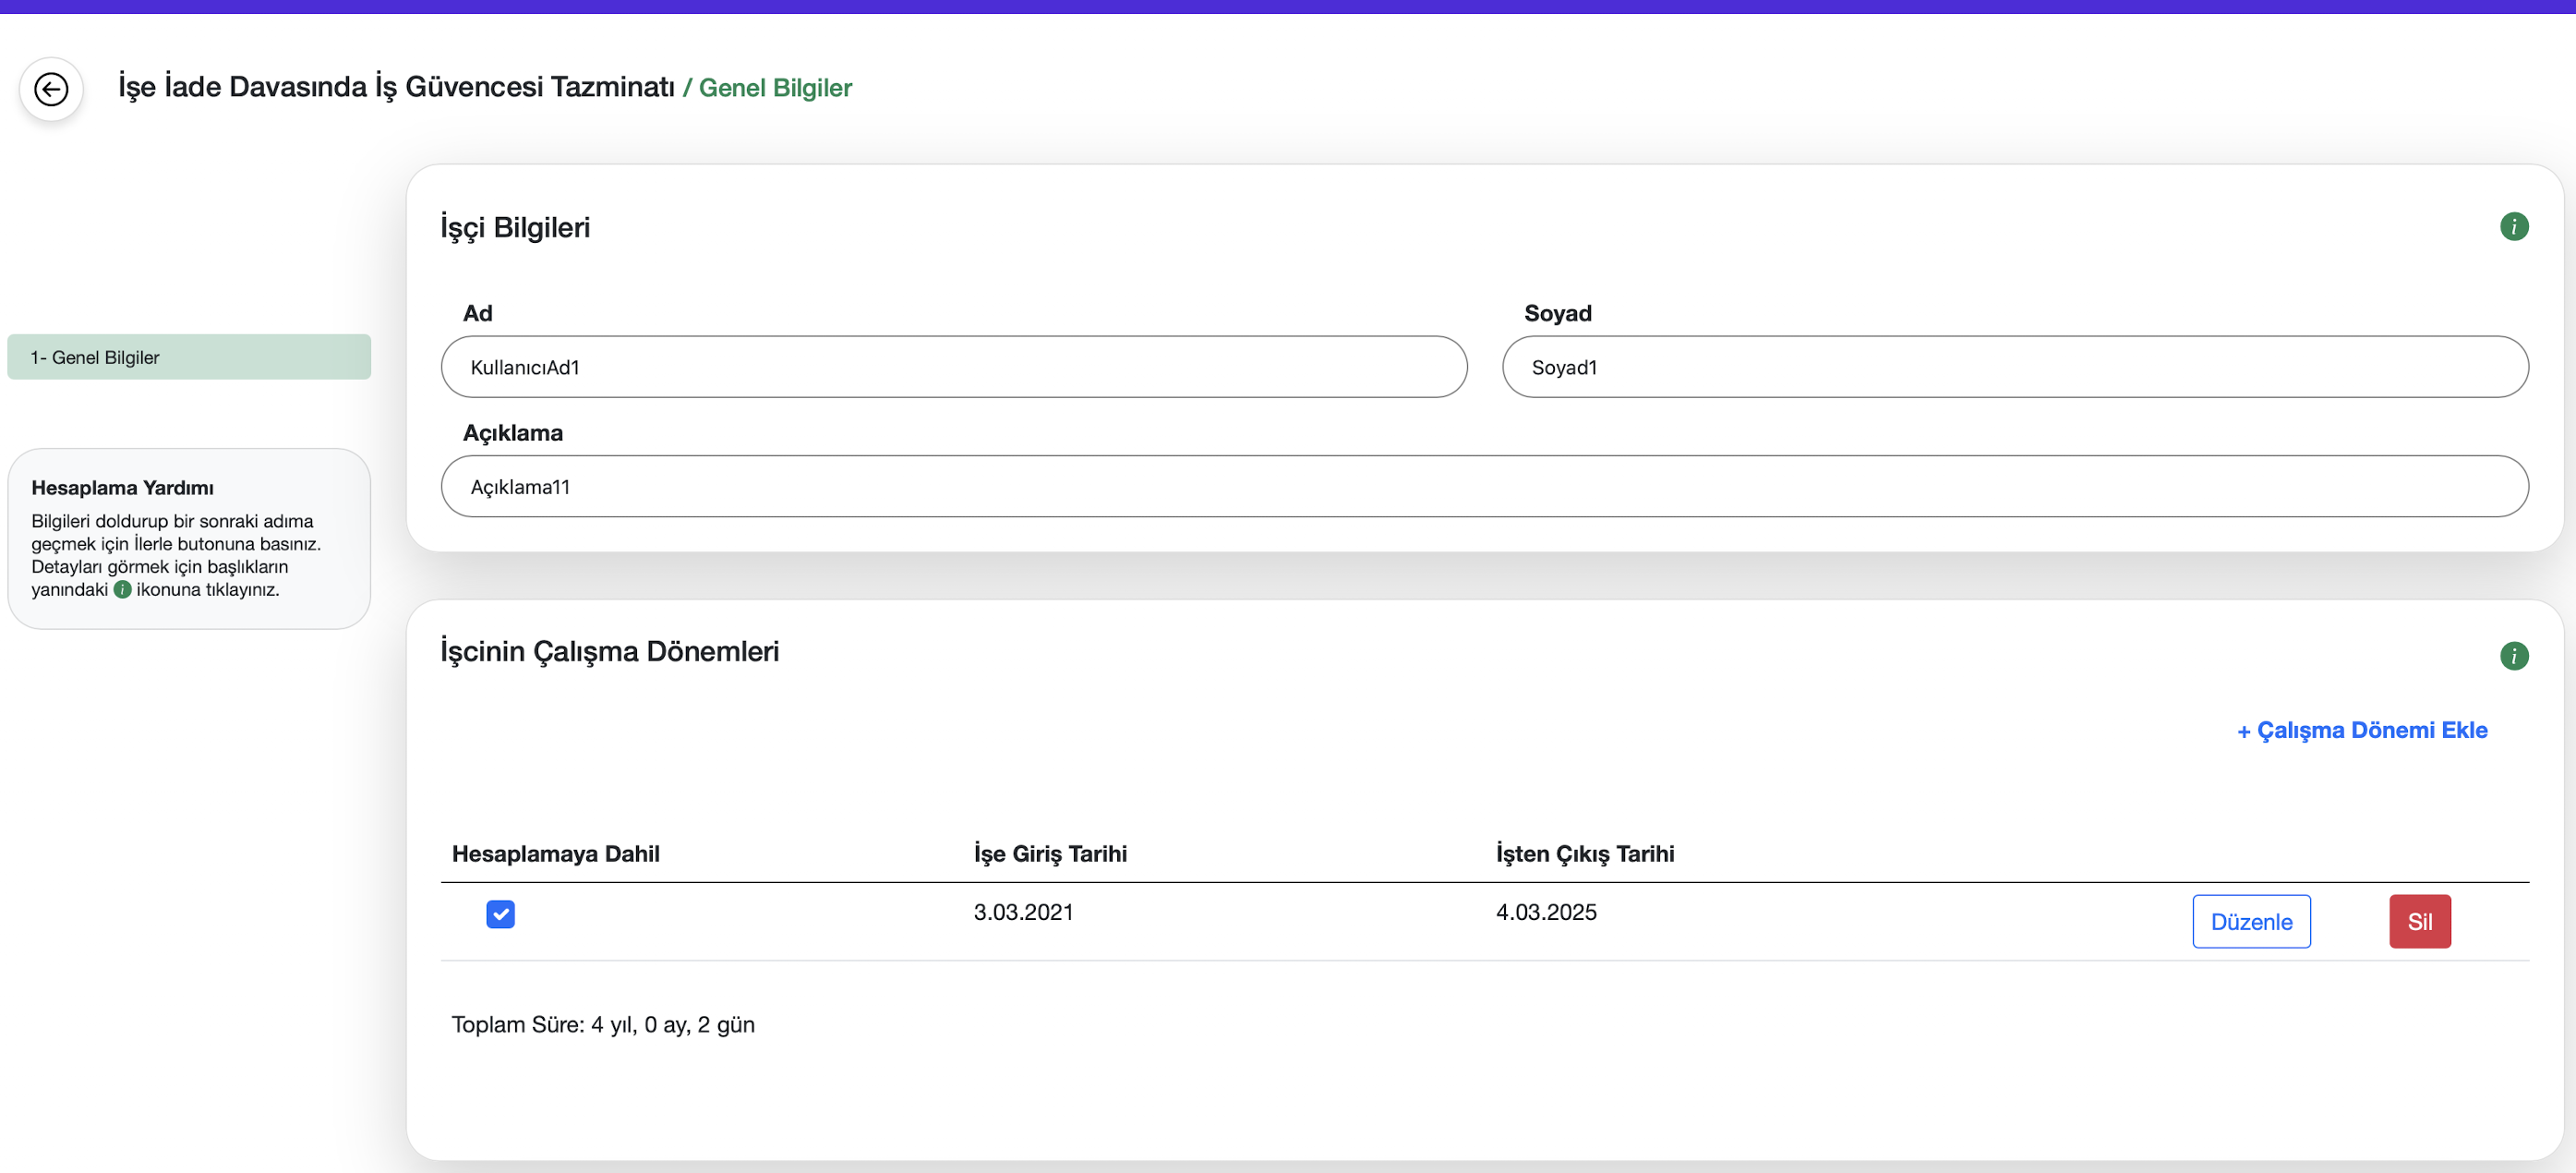Viewport: 2576px width, 1173px height.
Task: Open info icon beside İşçi Bilgileri heading
Action: (x=2513, y=227)
